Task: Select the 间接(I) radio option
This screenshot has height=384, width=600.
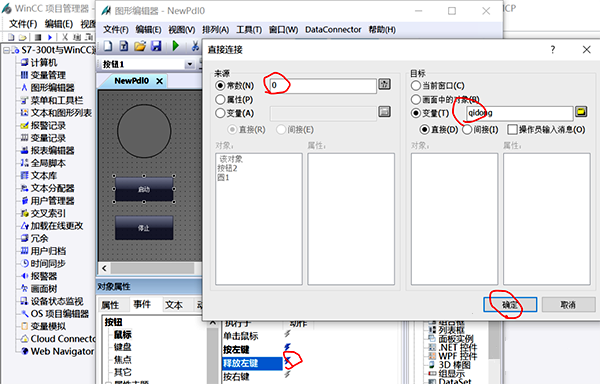Action: (x=467, y=130)
